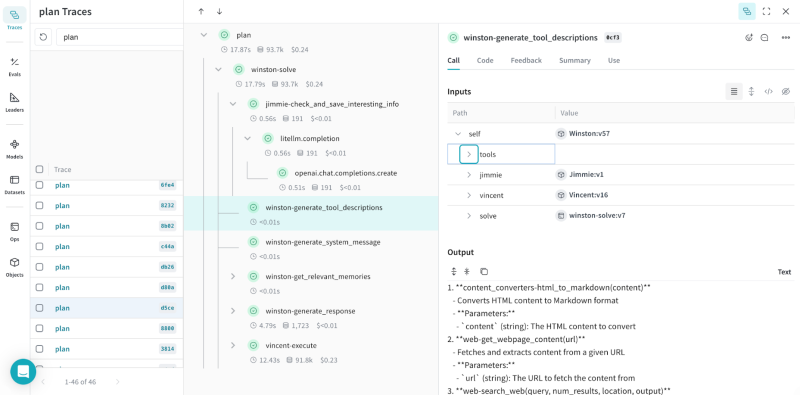Copy the output with copy icon
This screenshot has height=395, width=800.
click(x=484, y=271)
